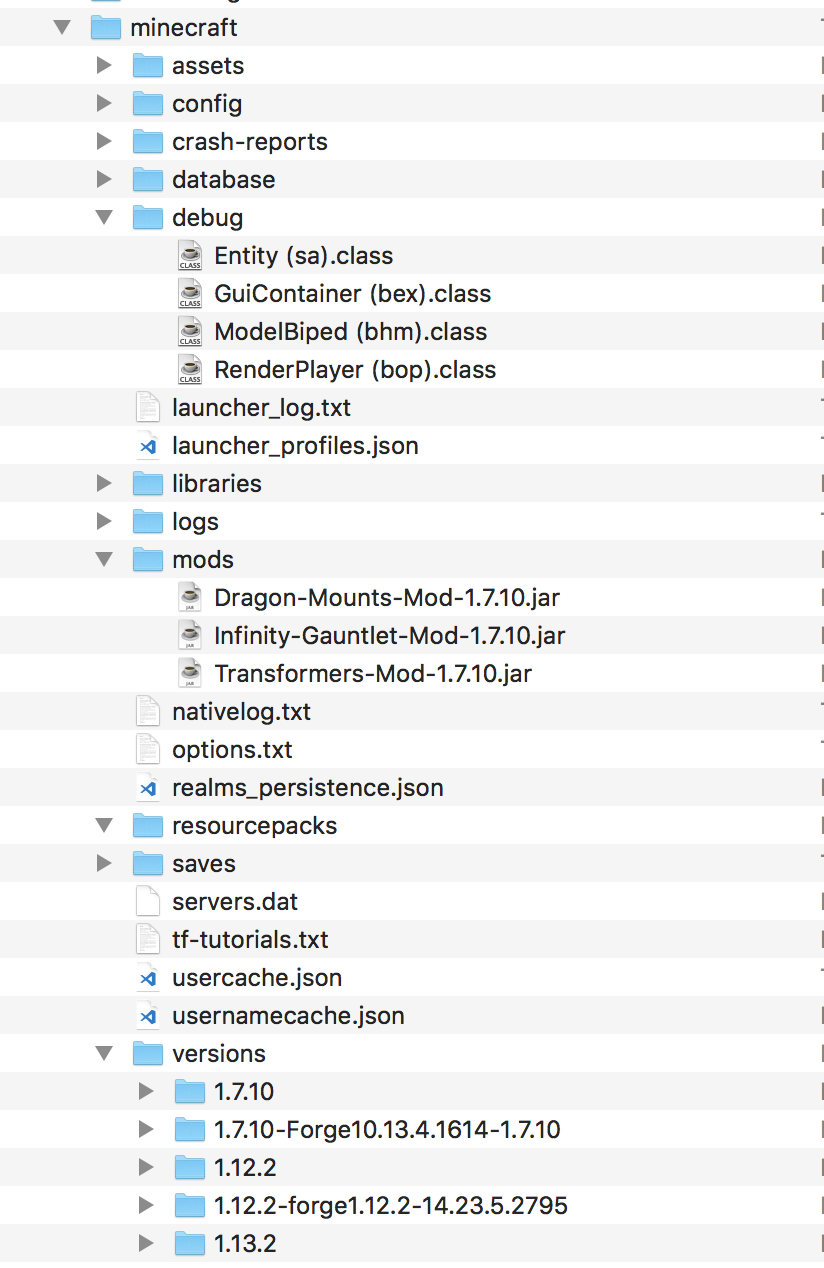Click the Infinity-Gauntlet-Mod jar file icon

pyautogui.click(x=190, y=635)
